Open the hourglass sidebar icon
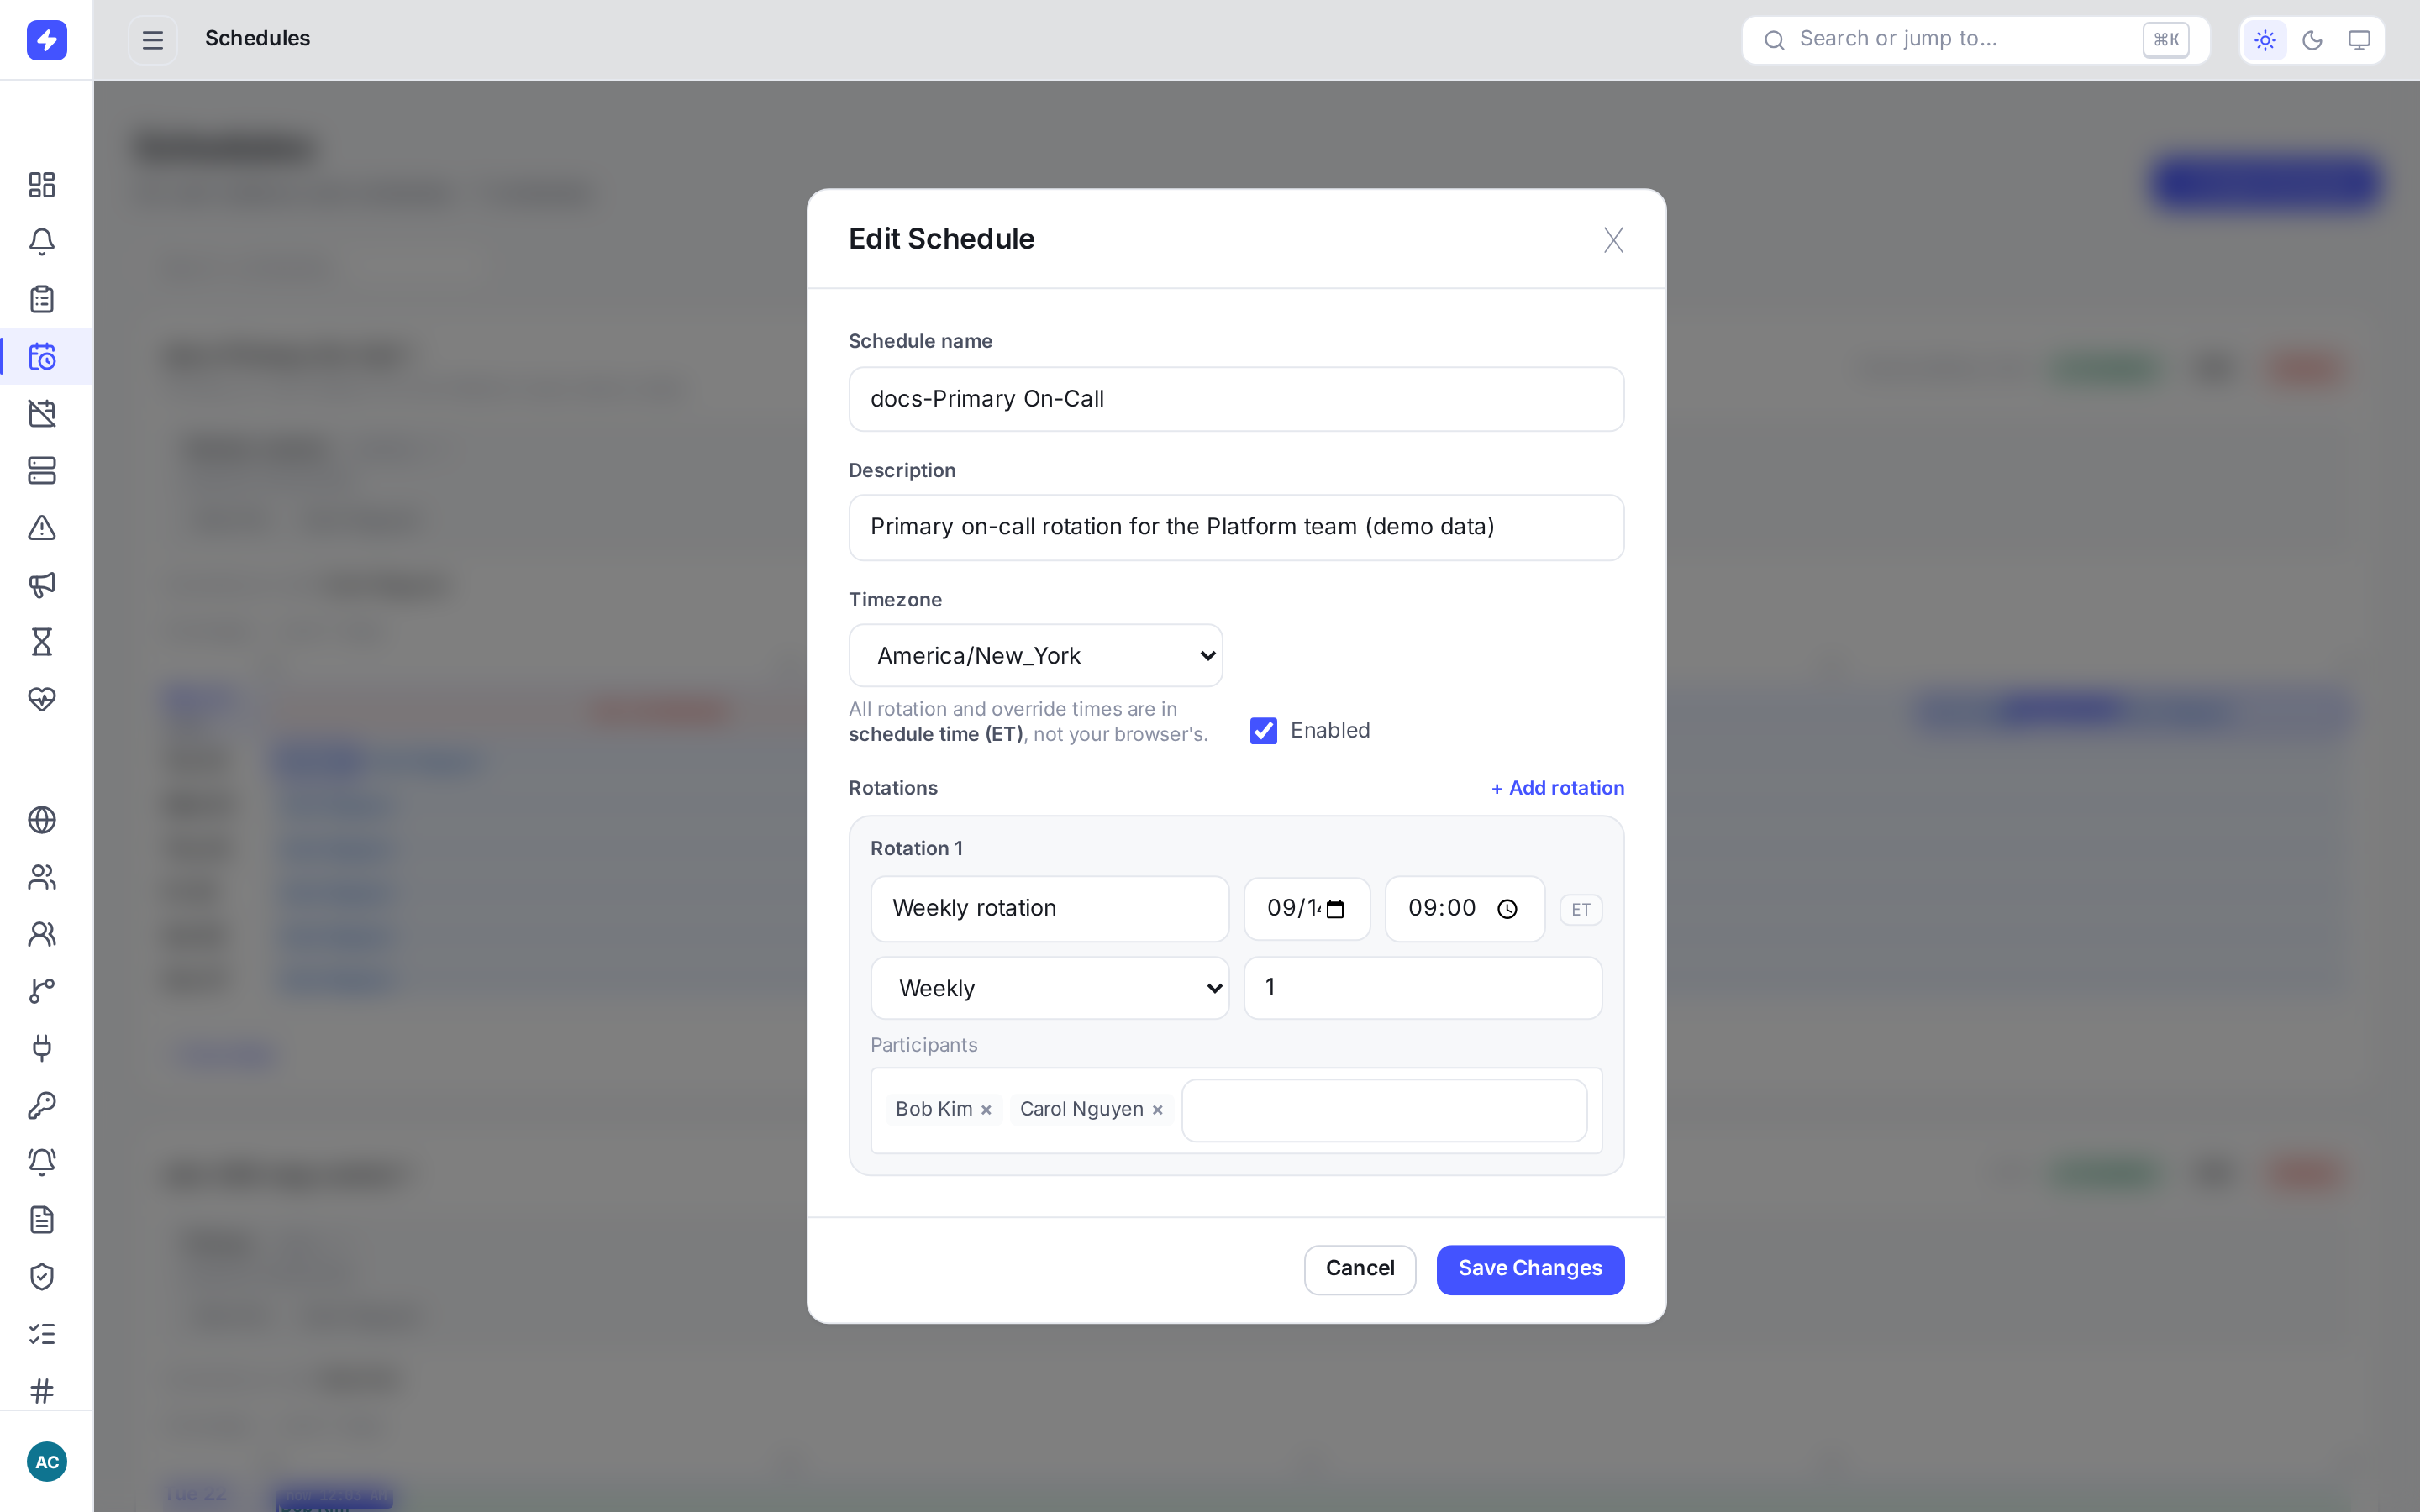 point(42,642)
